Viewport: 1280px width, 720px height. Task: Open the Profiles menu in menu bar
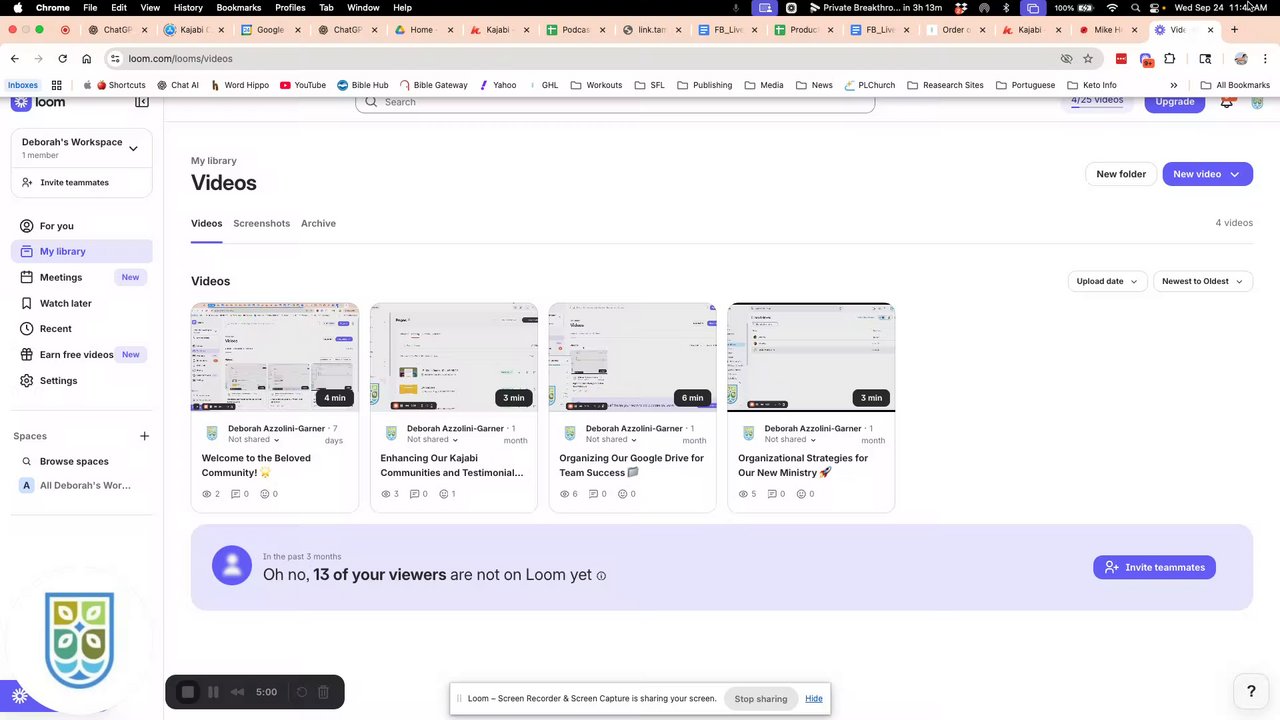click(290, 7)
